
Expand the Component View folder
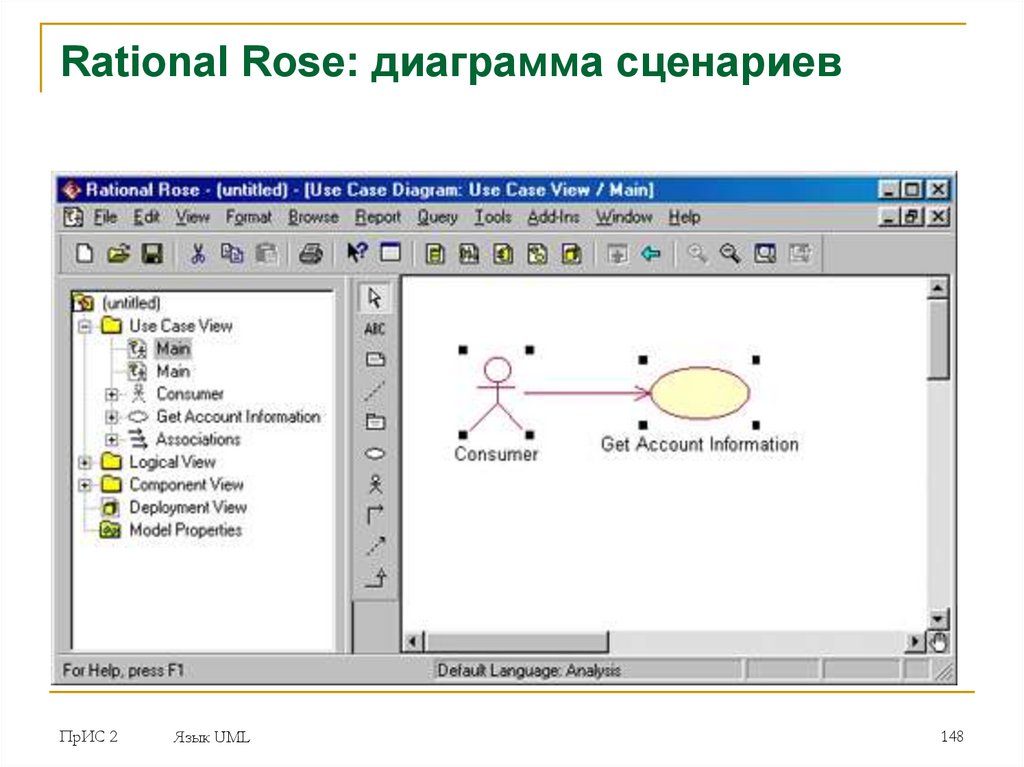point(84,485)
